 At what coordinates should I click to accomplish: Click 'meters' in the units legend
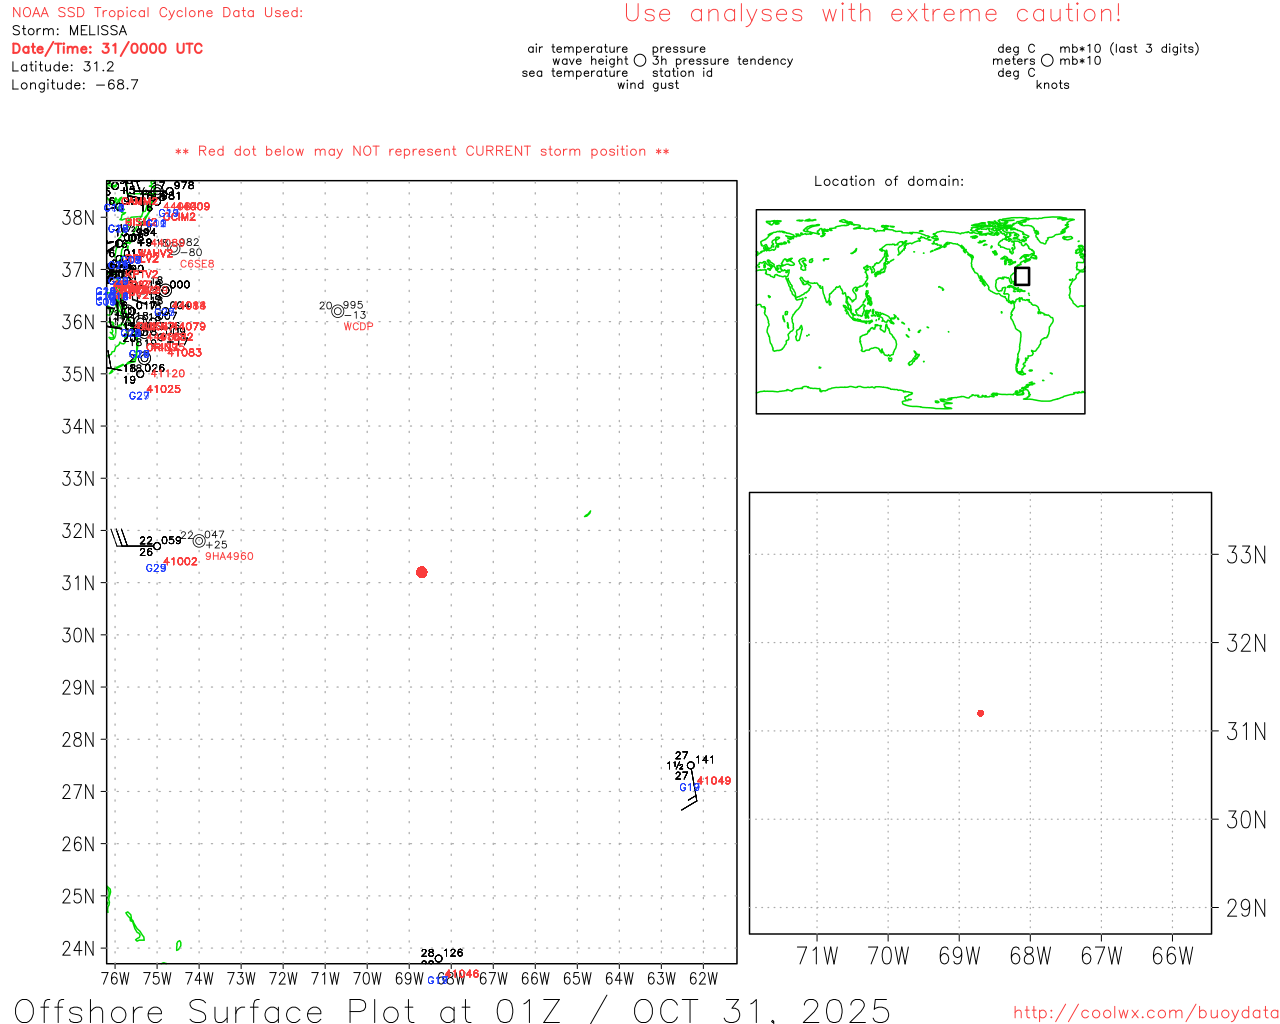[1014, 61]
